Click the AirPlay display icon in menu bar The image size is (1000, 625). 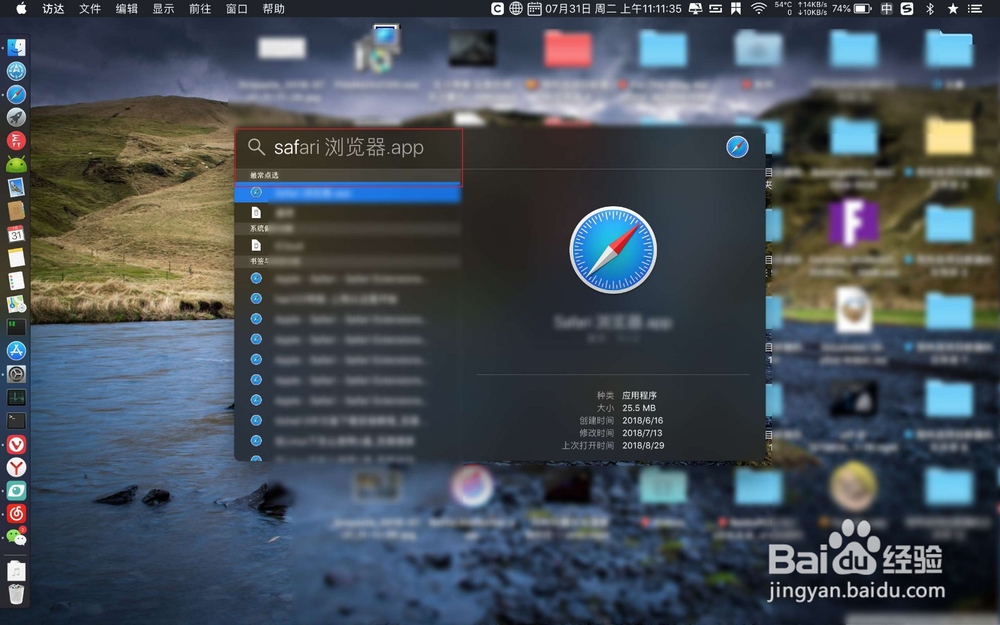[x=696, y=8]
